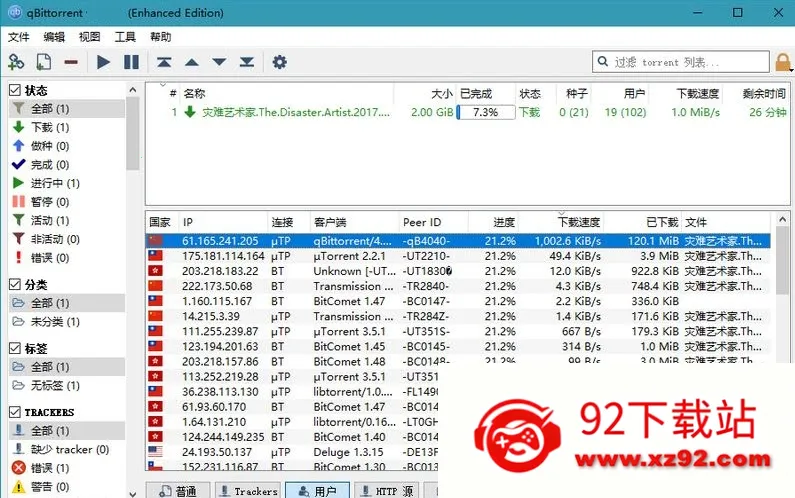Click filter torrent list search field
Viewport: 795px width, 498px height.
pyautogui.click(x=680, y=62)
